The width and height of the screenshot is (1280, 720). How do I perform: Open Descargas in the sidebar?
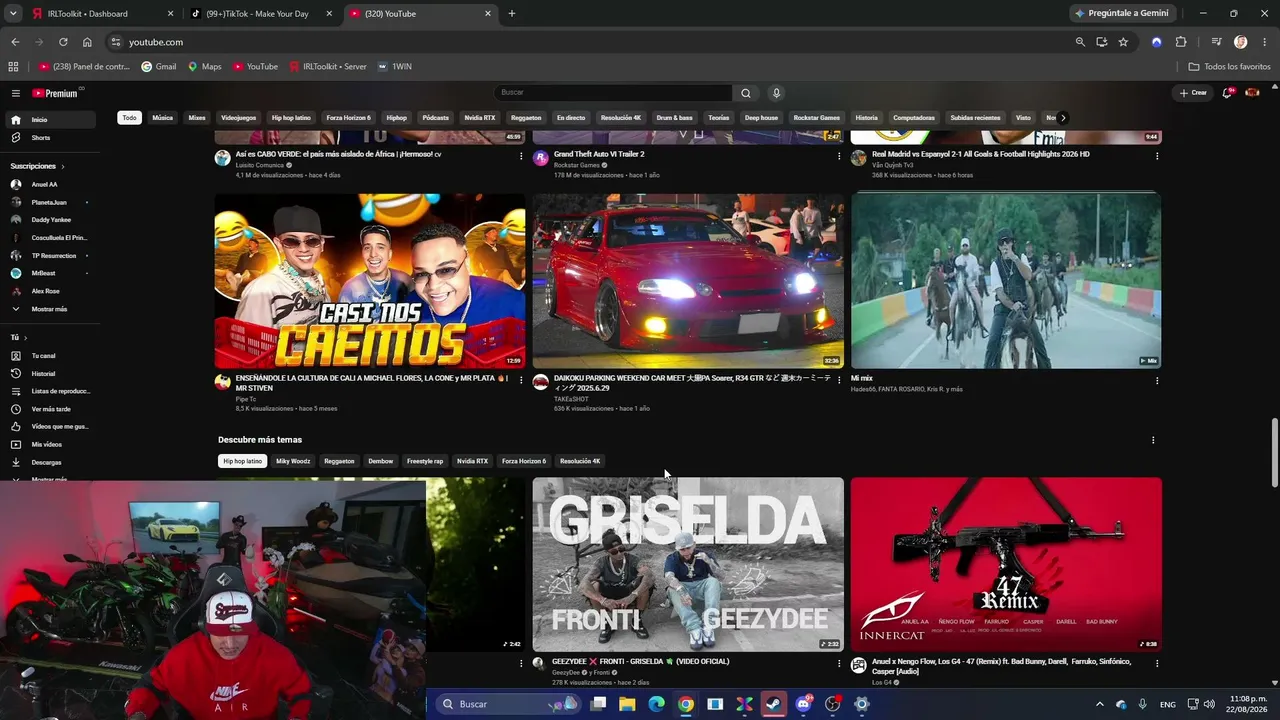52,462
